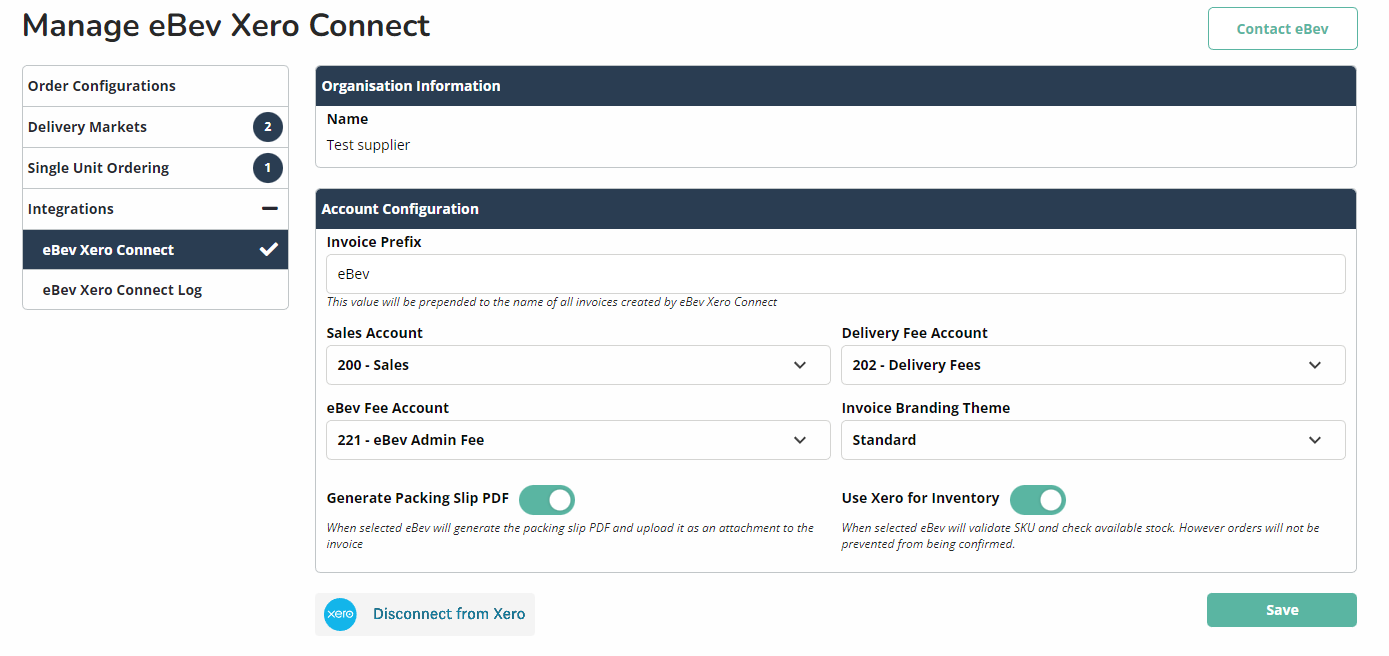Click the checkmark icon on eBev Xero Connect
Image resolution: width=1389 pixels, height=656 pixels.
[268, 250]
